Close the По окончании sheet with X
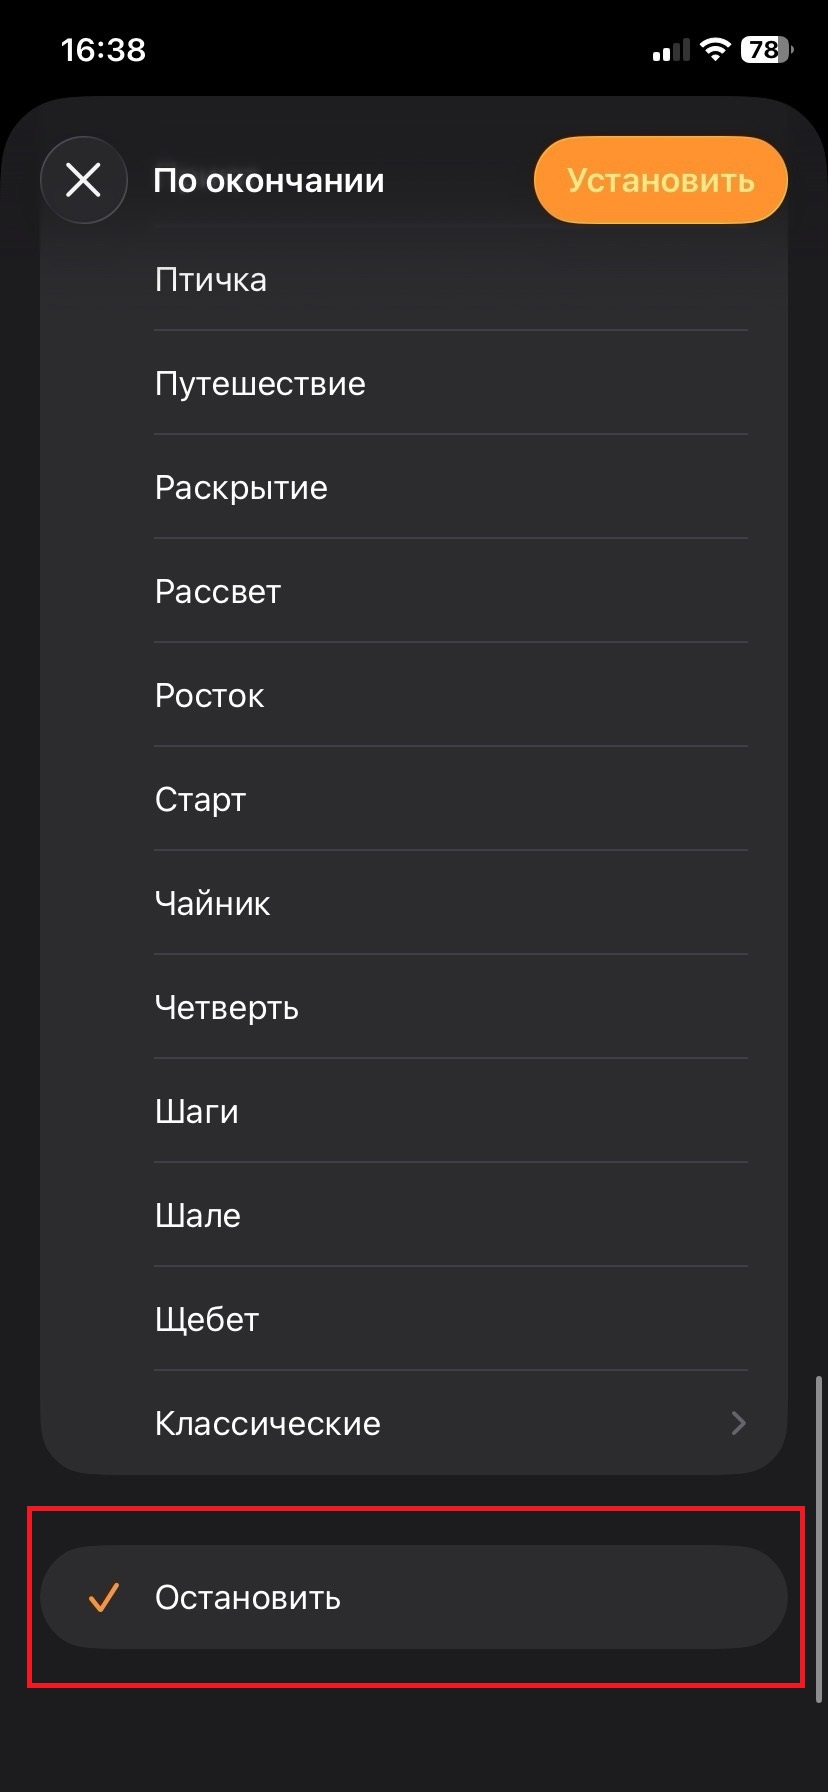This screenshot has width=828, height=1792. [83, 180]
